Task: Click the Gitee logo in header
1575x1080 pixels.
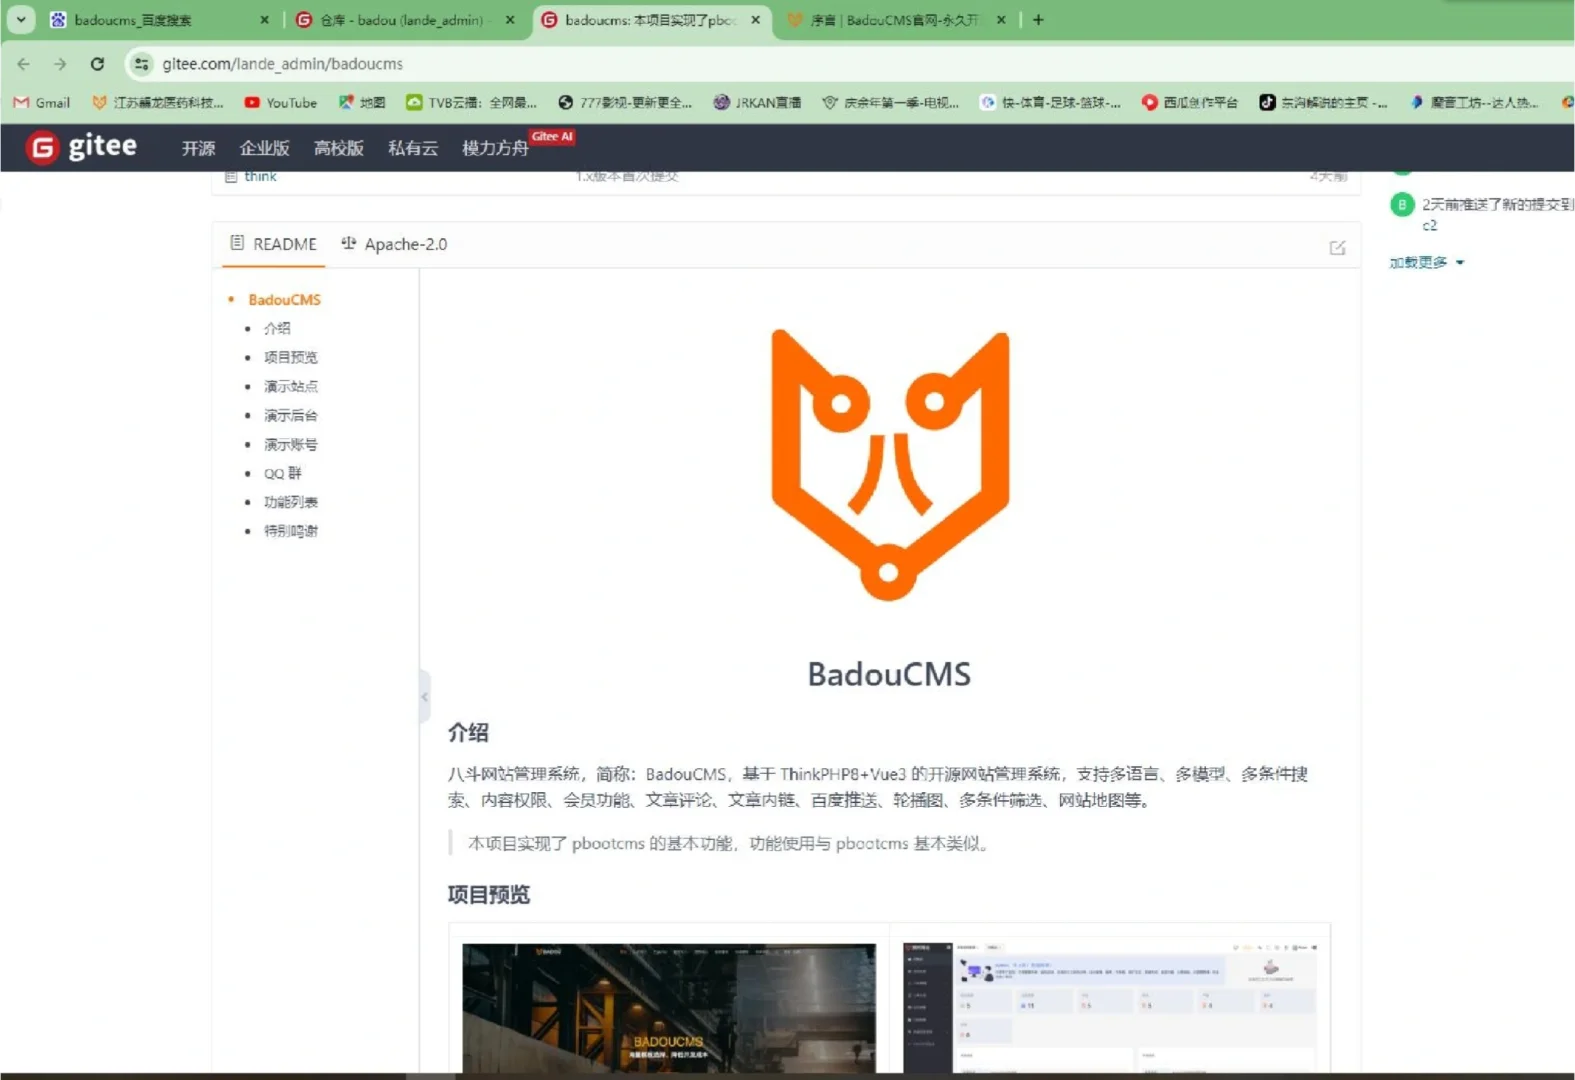Action: click(81, 147)
